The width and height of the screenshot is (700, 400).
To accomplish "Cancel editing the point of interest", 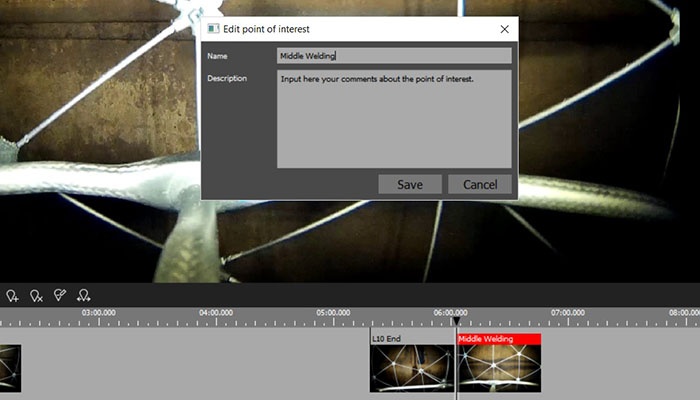I will pos(480,184).
